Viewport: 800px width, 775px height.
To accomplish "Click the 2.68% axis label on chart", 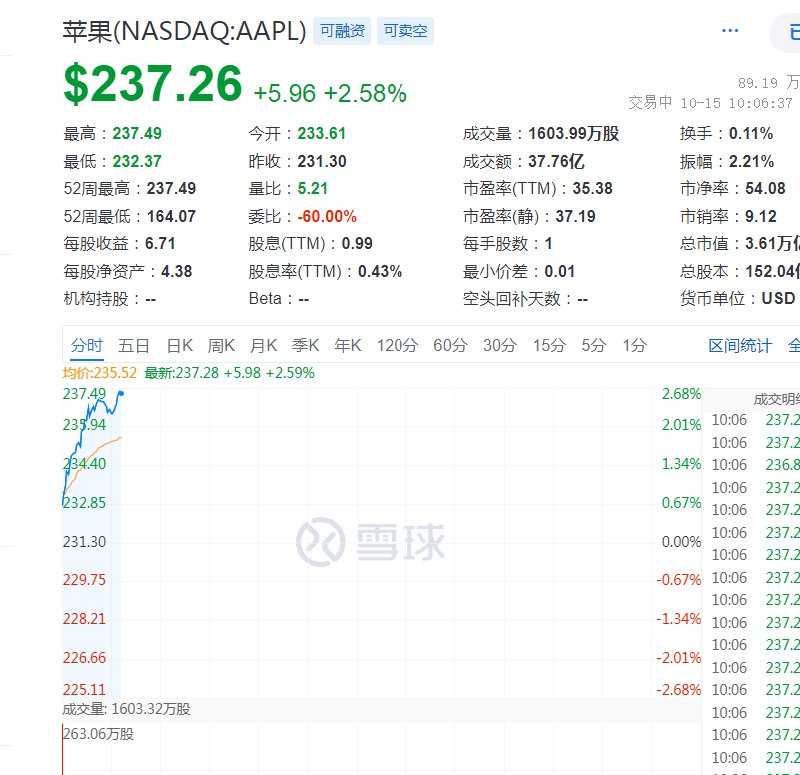I will click(x=681, y=394).
